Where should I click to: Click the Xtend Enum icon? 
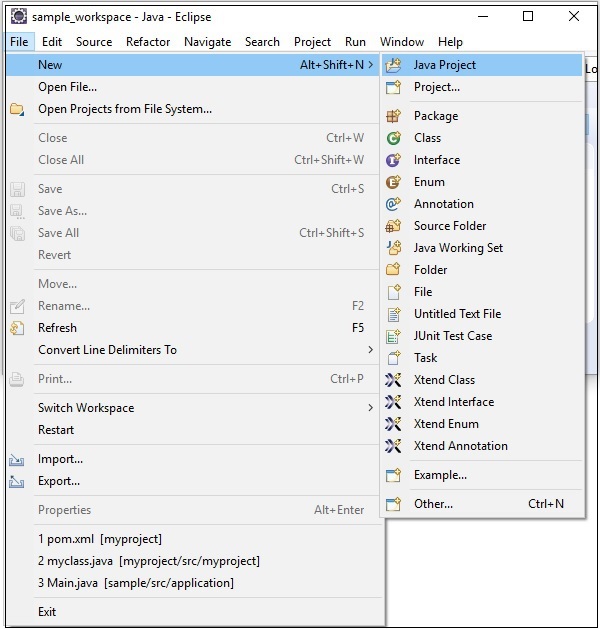(x=393, y=424)
